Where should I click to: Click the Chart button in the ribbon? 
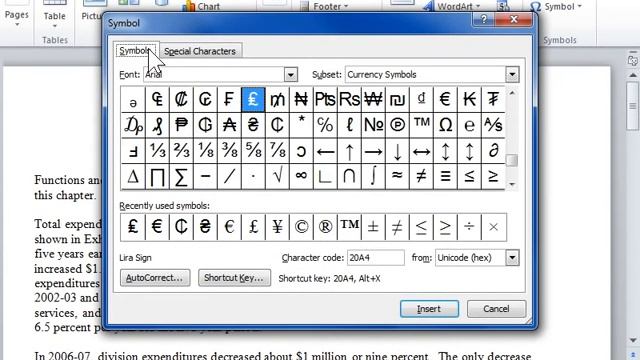(201, 6)
